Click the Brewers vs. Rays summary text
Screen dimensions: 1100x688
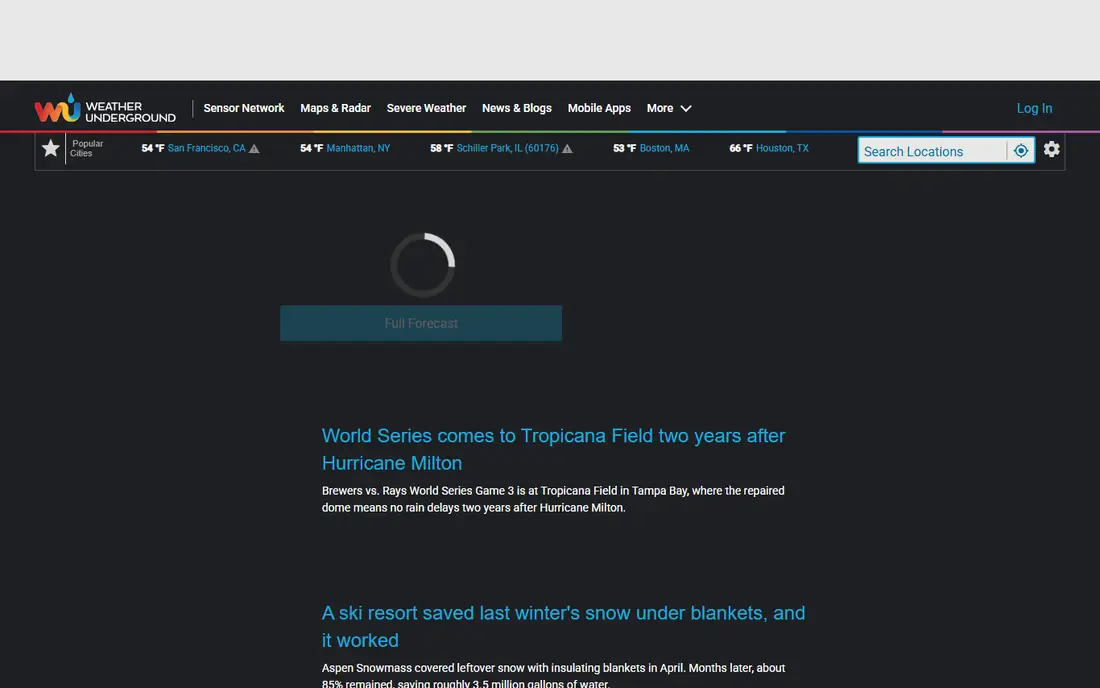point(553,499)
